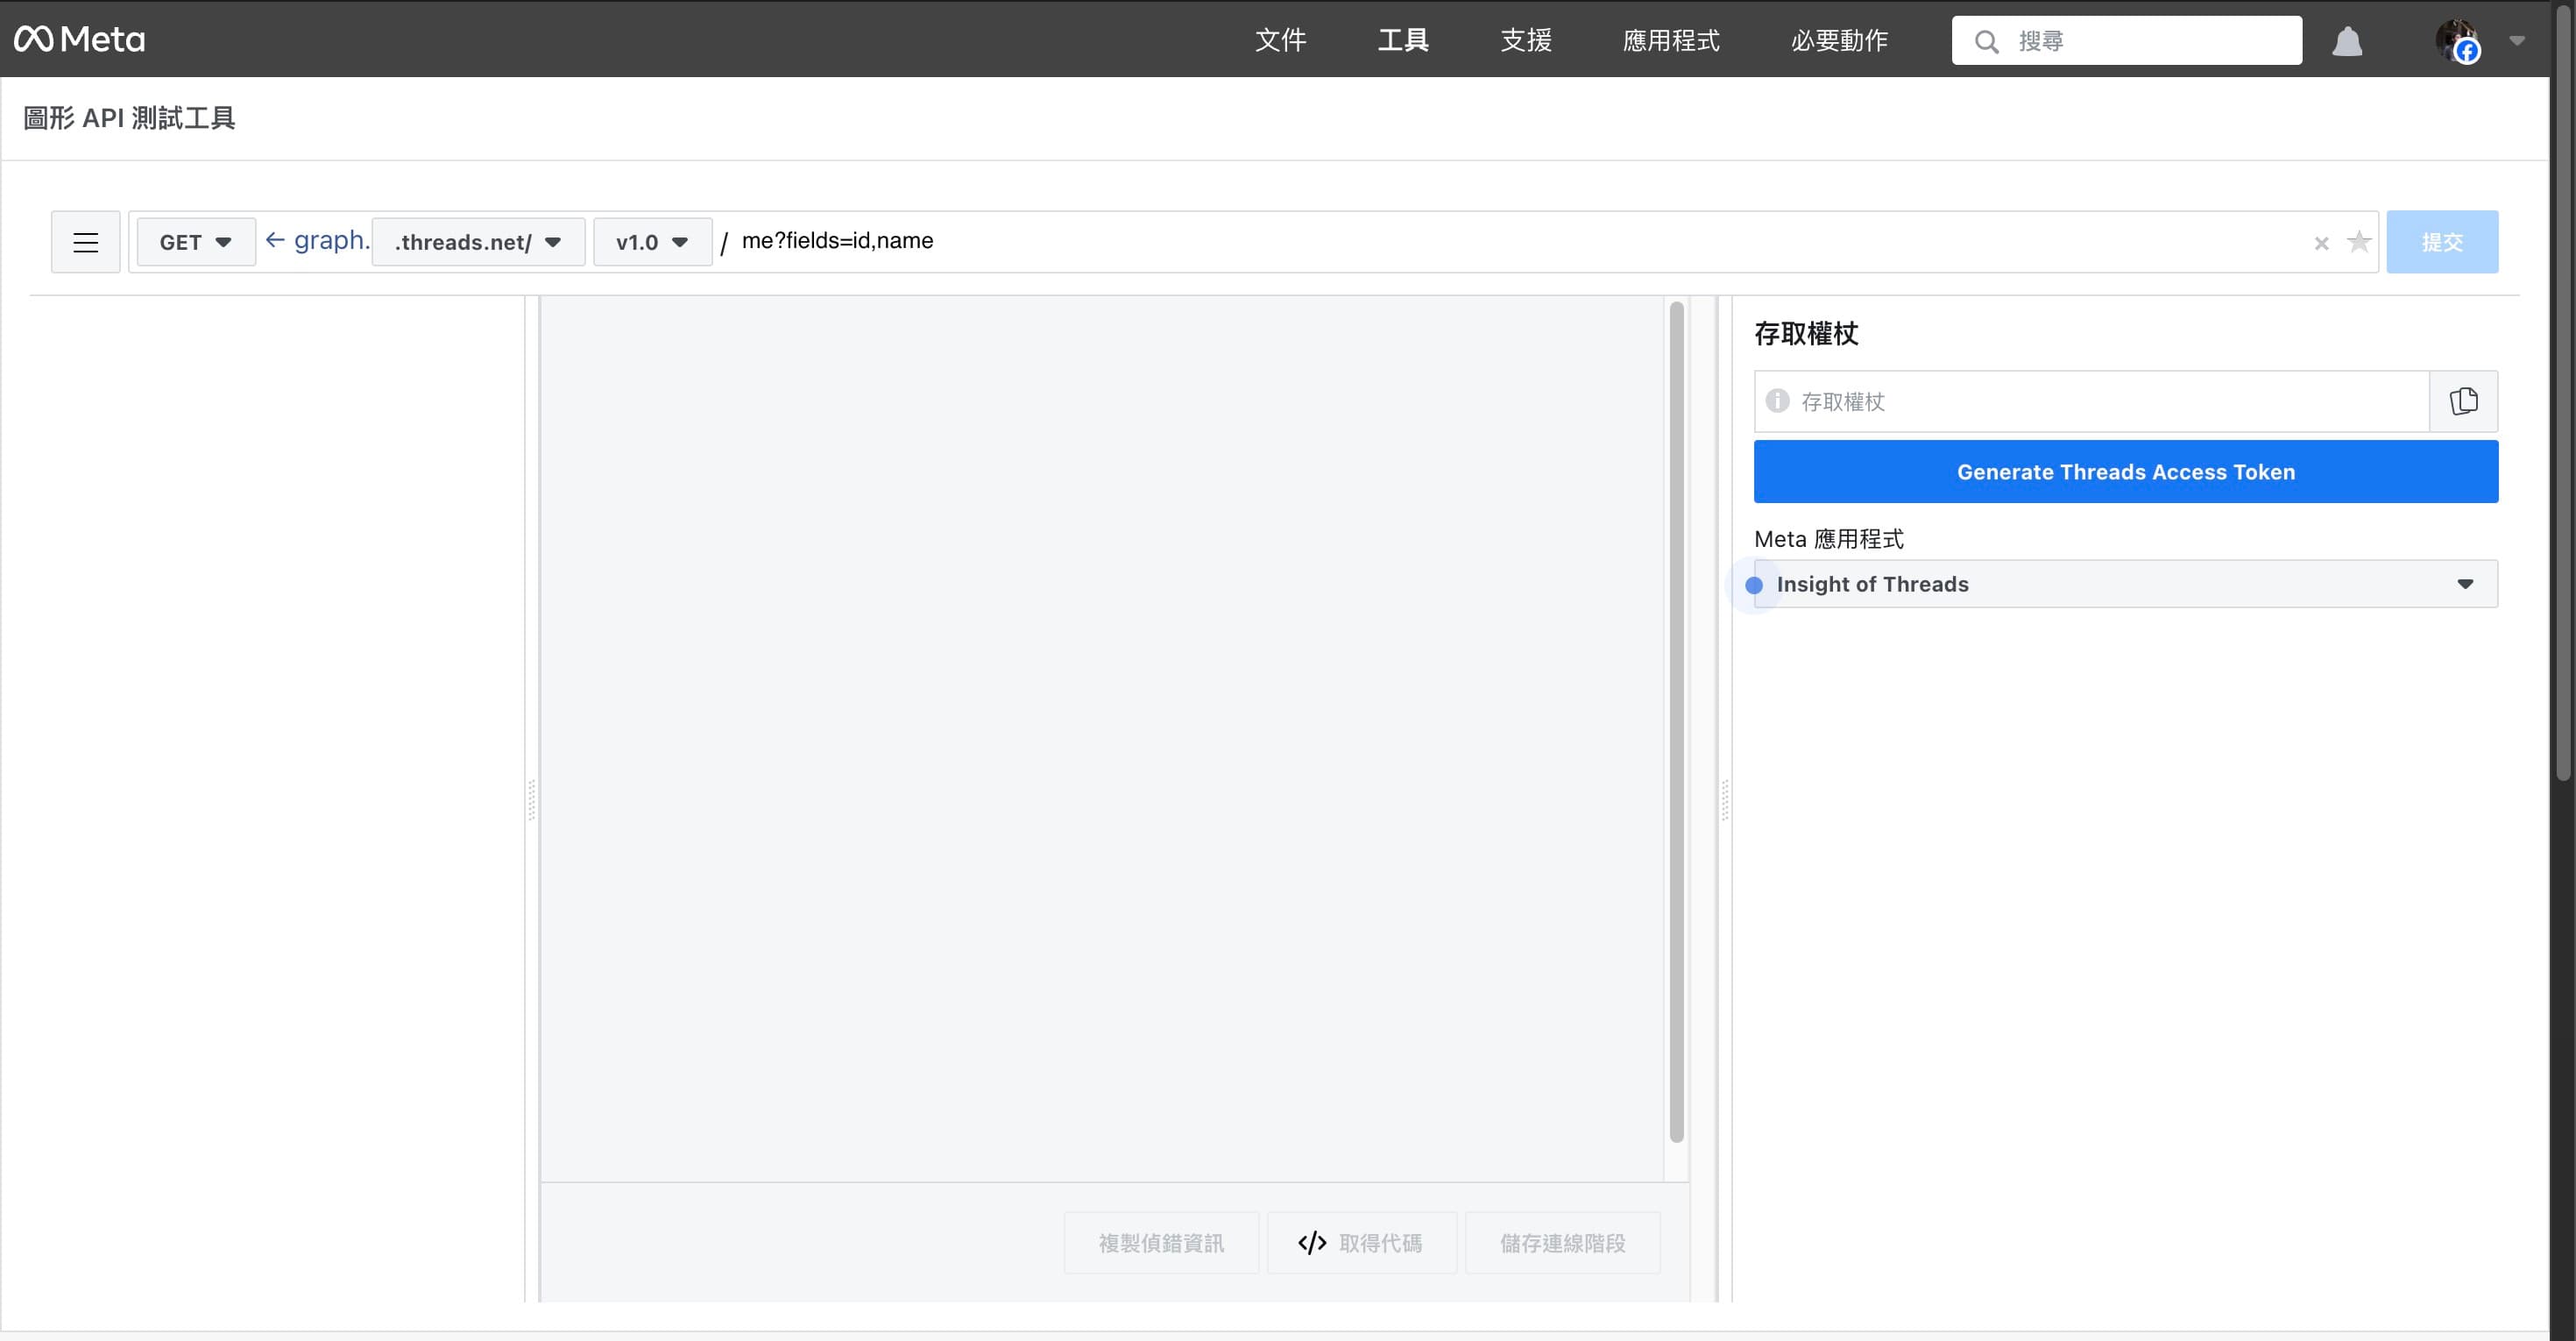Open the hamburger menu beside GET
The height and width of the screenshot is (1341, 2576).
pos(85,241)
